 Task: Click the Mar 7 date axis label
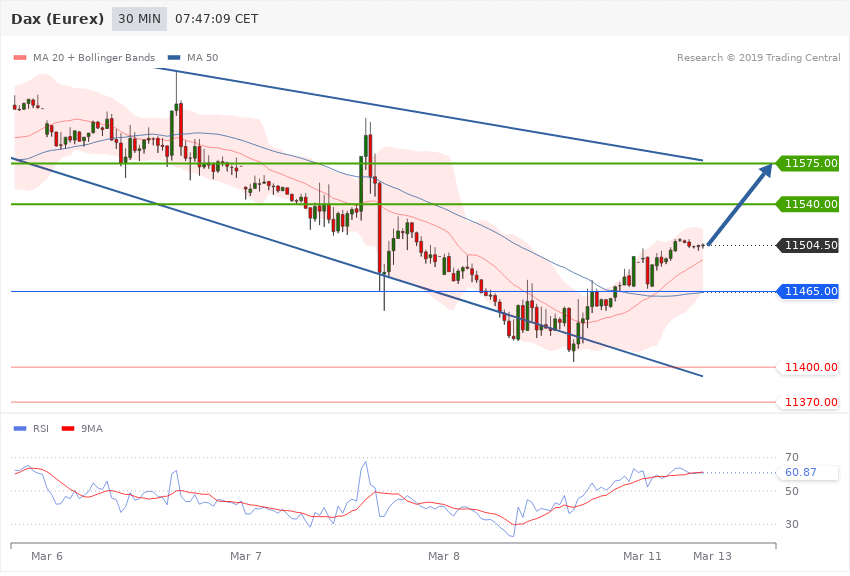[x=246, y=556]
